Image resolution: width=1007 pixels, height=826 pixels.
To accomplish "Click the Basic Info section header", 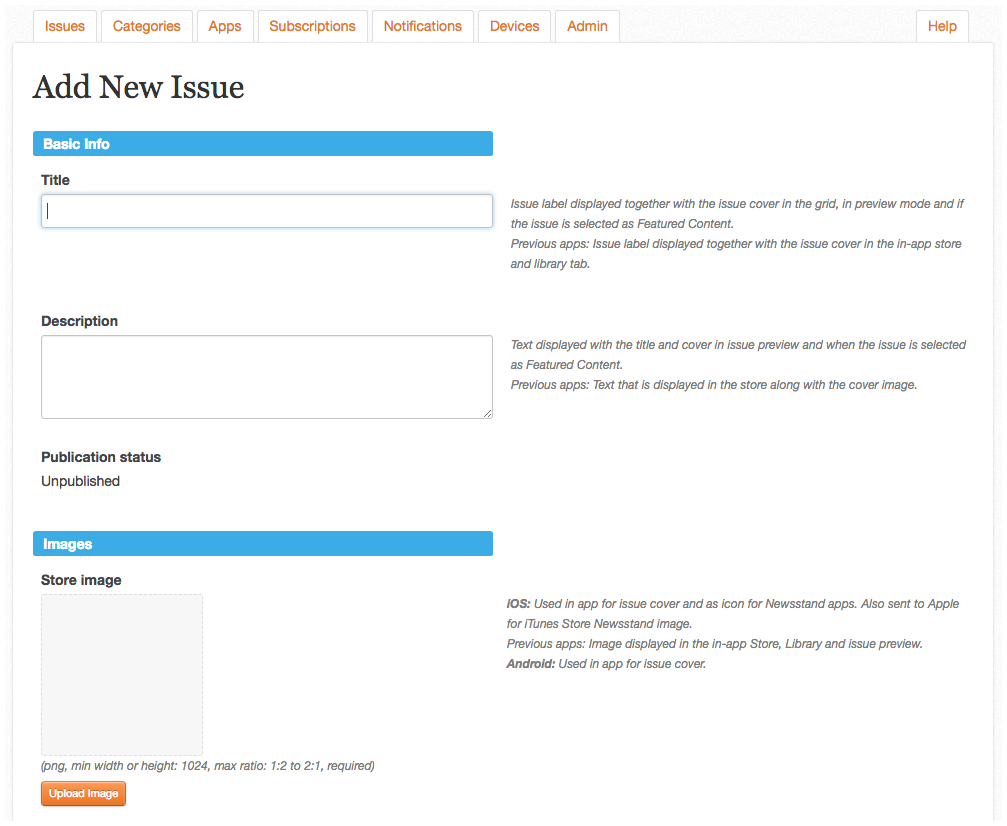I will (263, 143).
